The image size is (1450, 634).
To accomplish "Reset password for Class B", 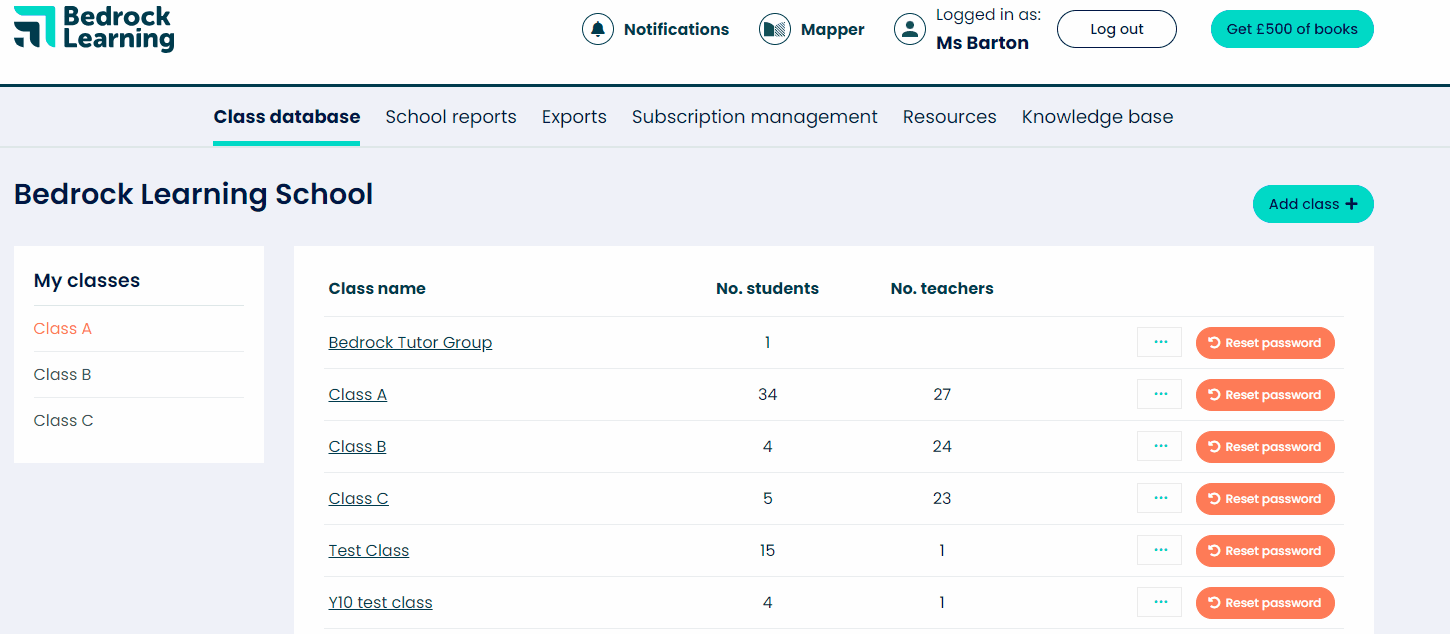I will (1265, 447).
